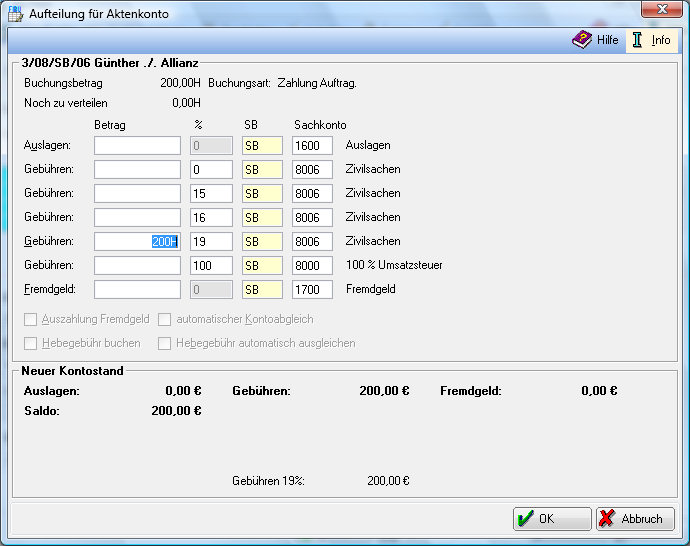Screen dimensions: 690x546
Task: Click the Aufteilung window title icon
Action: pos(16,13)
